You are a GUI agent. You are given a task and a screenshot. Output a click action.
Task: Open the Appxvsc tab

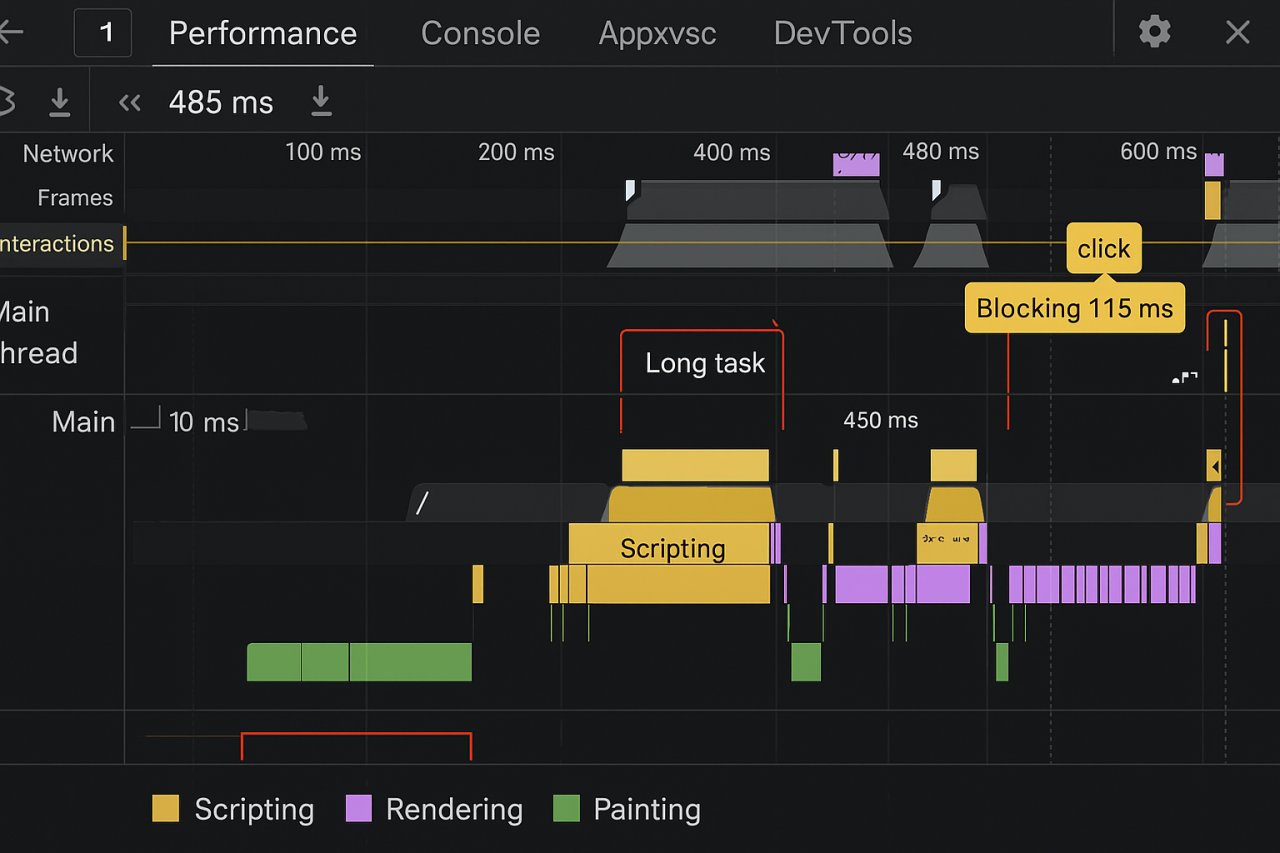[x=657, y=33]
